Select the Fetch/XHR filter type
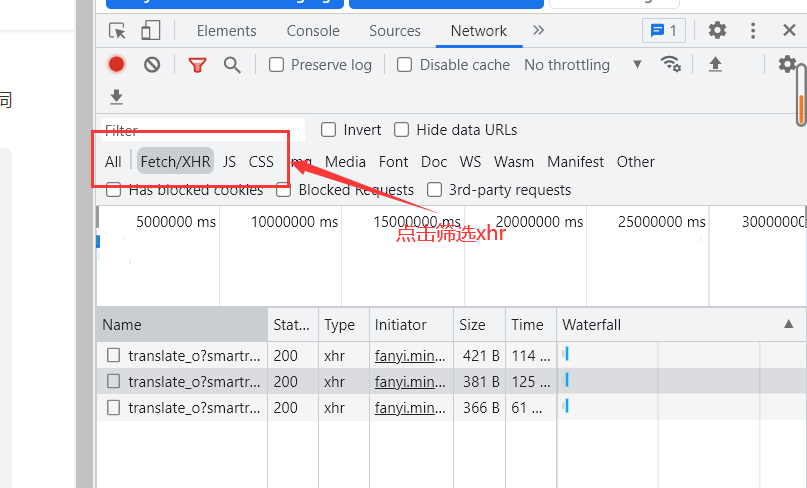The width and height of the screenshot is (807, 488). 176,162
